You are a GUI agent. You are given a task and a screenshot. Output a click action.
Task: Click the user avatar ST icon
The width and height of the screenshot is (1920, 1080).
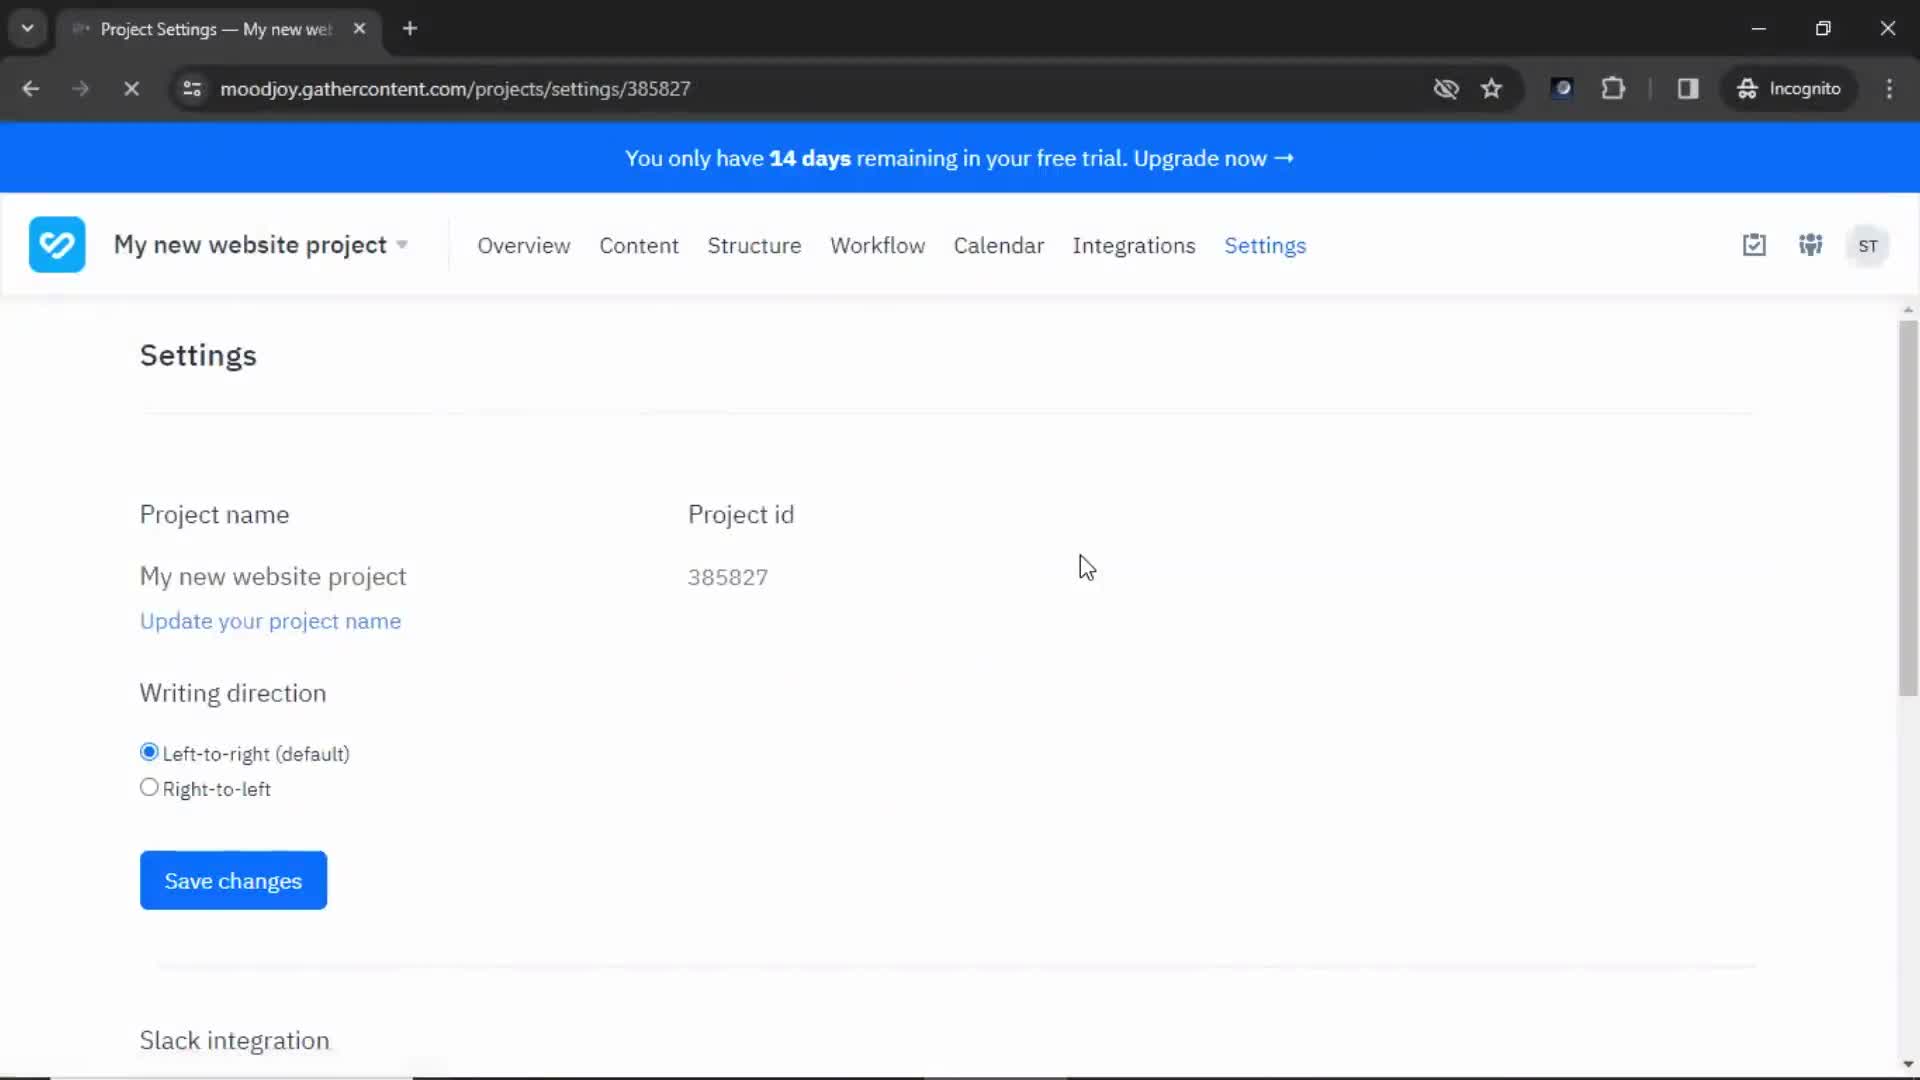point(1869,245)
